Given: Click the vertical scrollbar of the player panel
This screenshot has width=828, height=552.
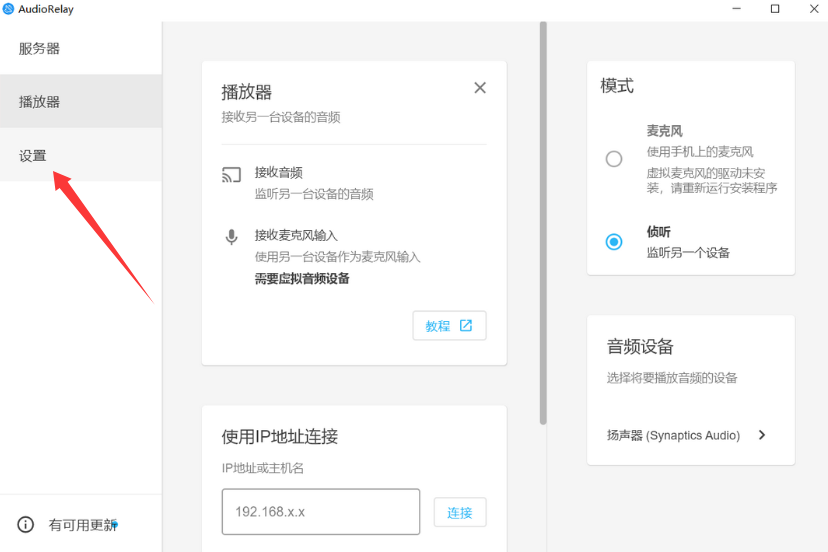Looking at the screenshot, I should 543,223.
